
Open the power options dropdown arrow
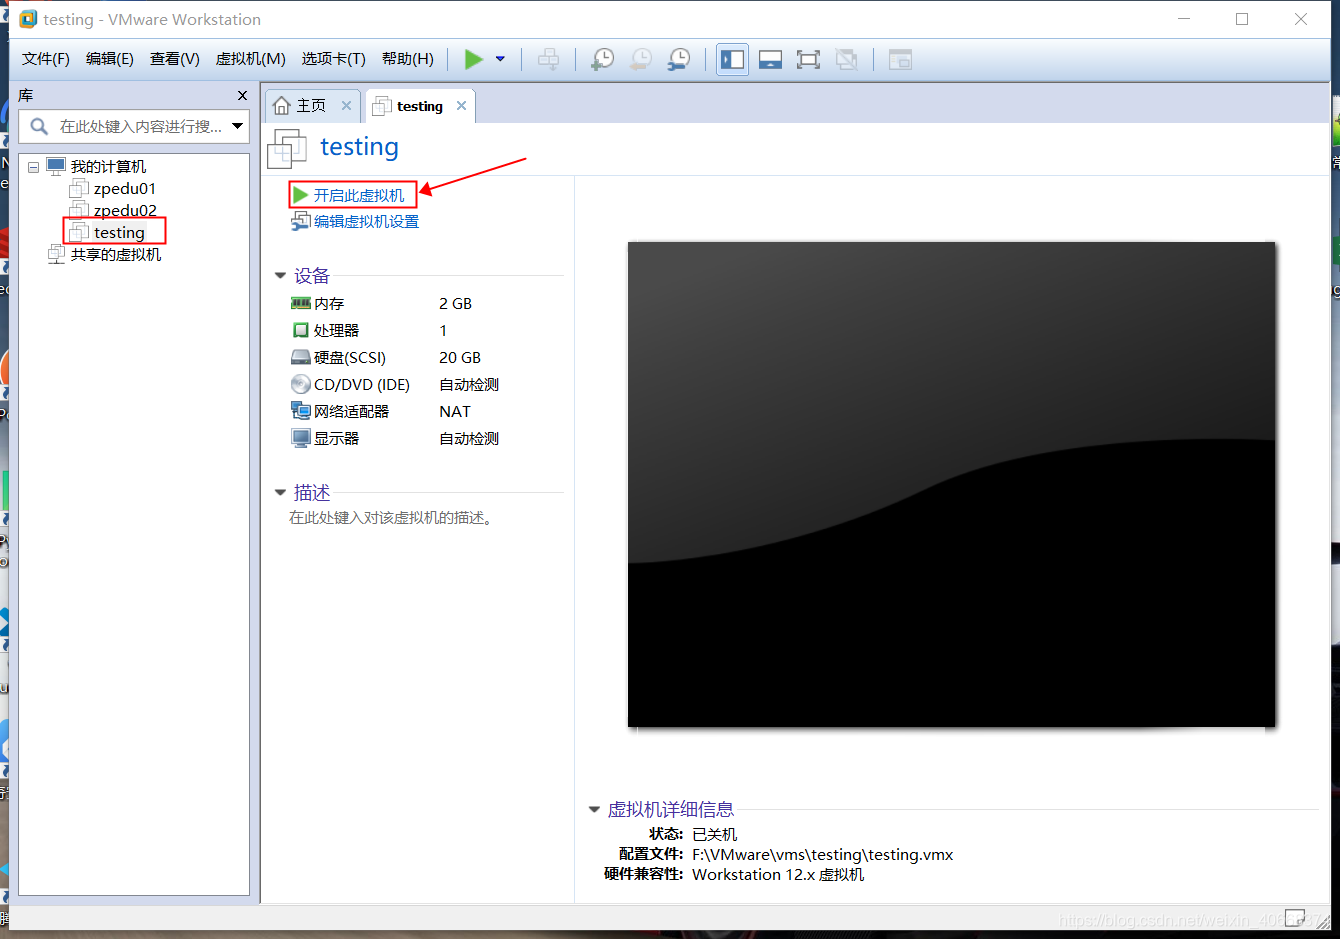coord(500,59)
